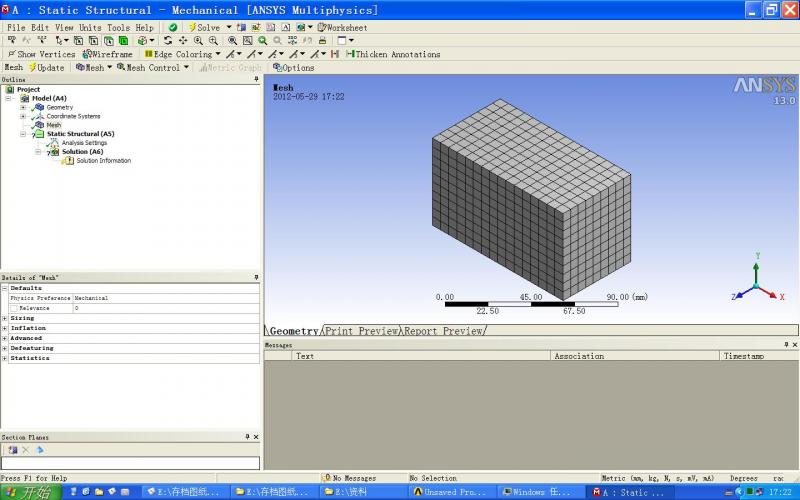This screenshot has width=800, height=500.
Task: Open the viewports layout dropdown
Action: click(351, 40)
